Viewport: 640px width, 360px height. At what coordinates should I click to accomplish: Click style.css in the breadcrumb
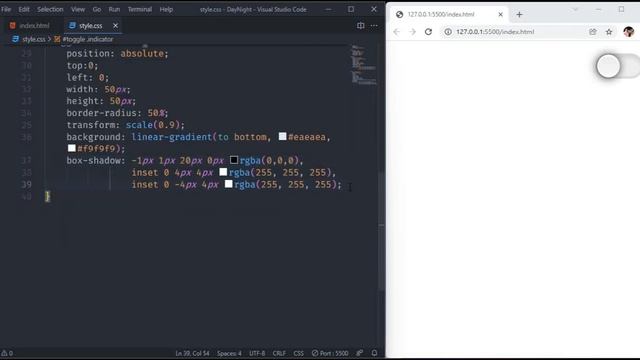pyautogui.click(x=33, y=39)
